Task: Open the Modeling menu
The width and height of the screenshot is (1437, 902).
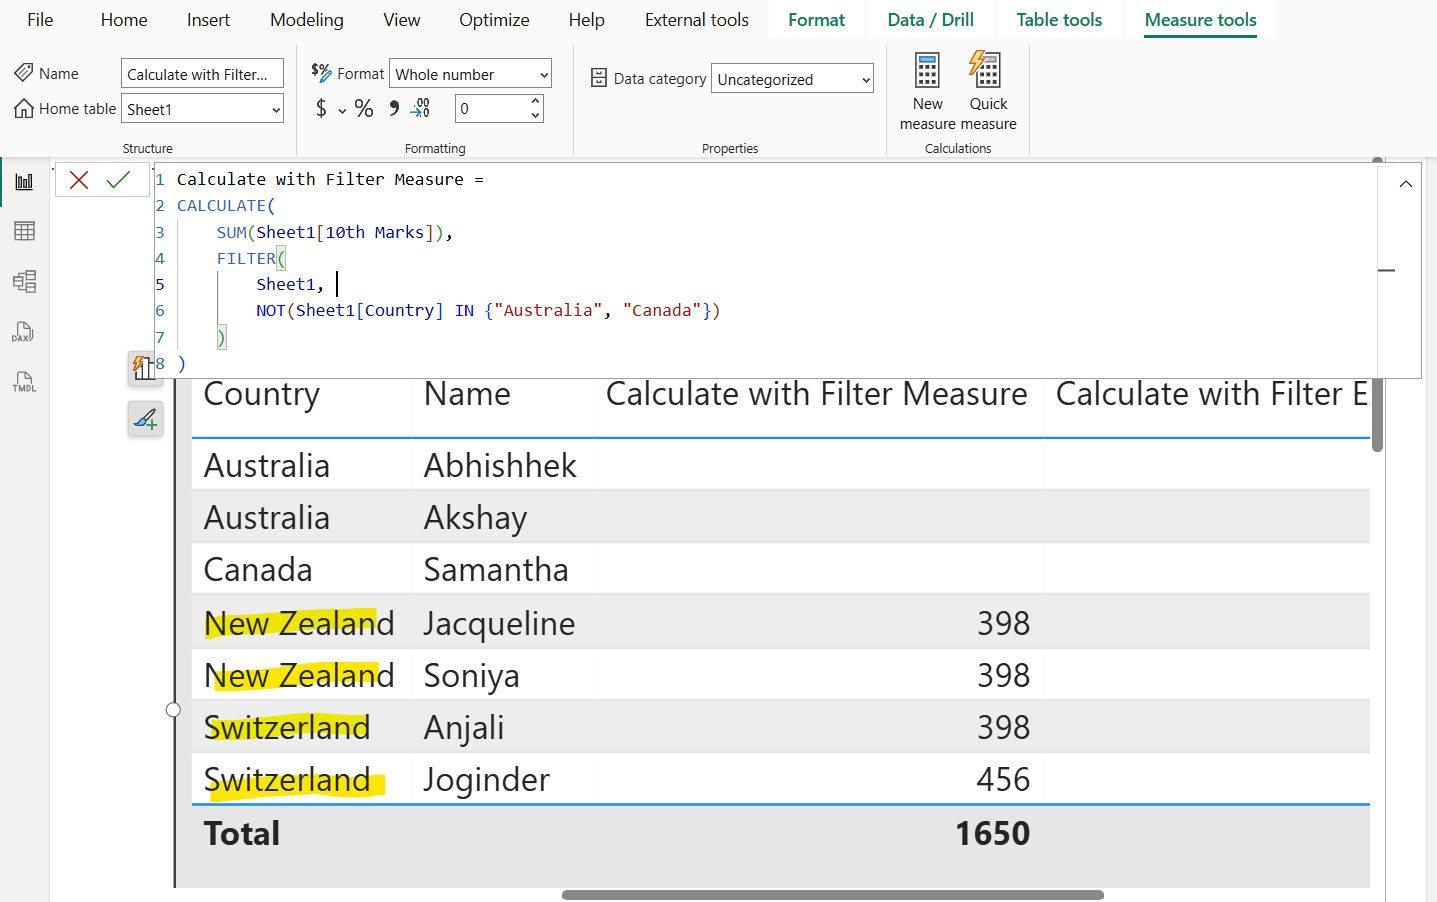Action: coord(306,19)
